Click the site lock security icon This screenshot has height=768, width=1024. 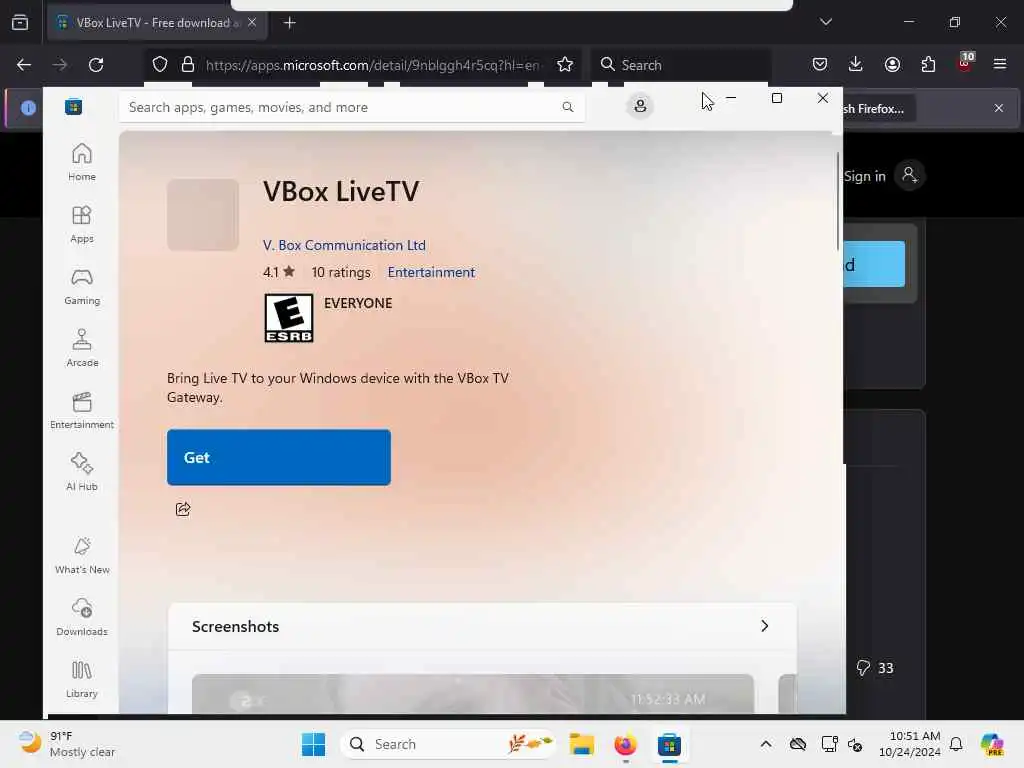(188, 65)
